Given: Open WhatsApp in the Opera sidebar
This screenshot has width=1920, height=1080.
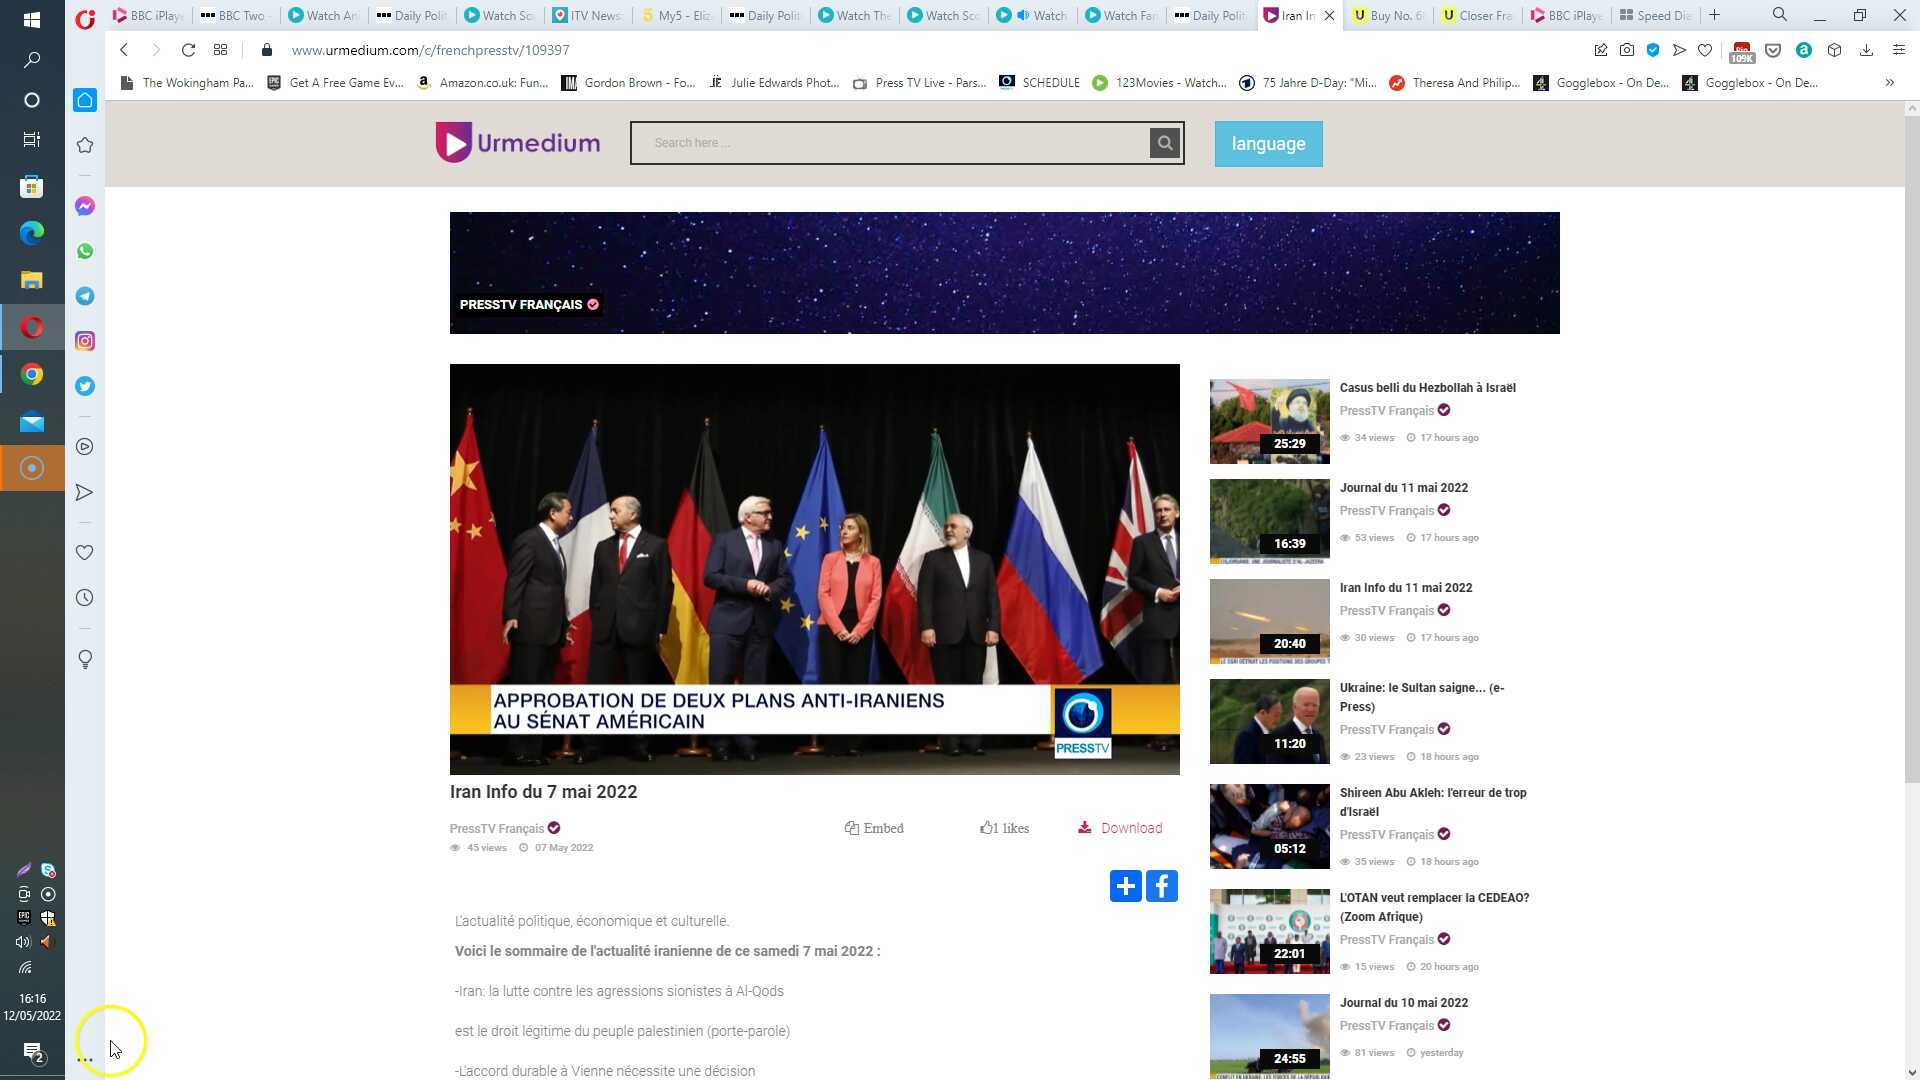Looking at the screenshot, I should [x=85, y=251].
